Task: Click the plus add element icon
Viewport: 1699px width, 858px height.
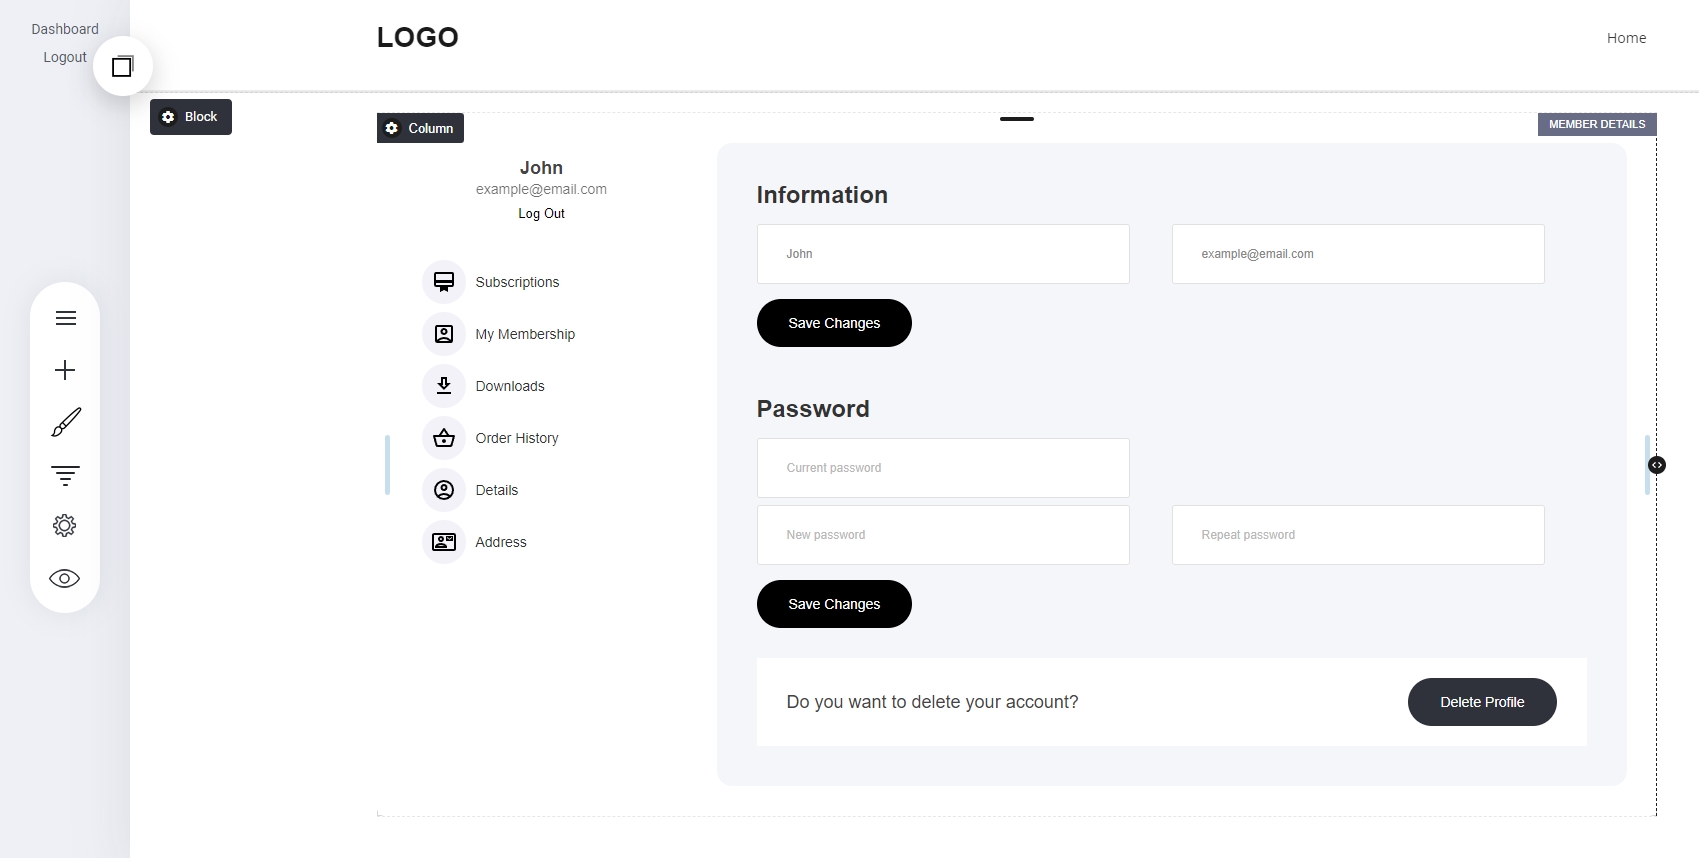Action: [x=65, y=370]
